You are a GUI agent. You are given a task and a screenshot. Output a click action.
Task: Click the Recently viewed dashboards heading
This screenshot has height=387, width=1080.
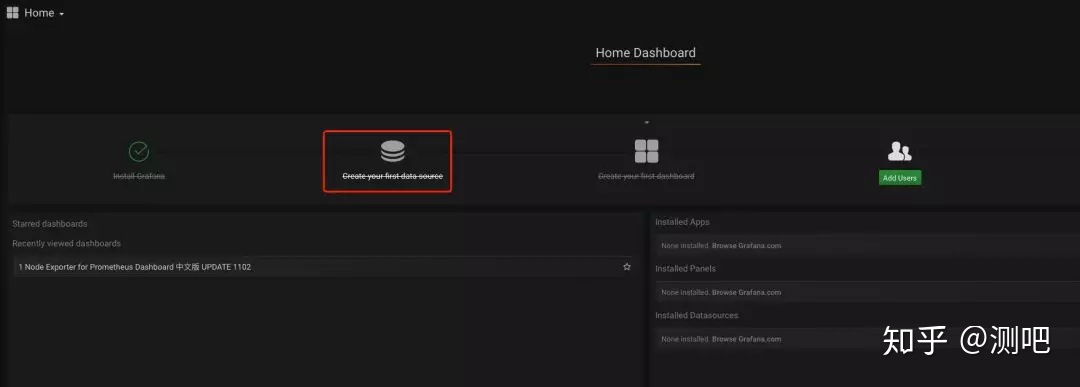coord(66,243)
